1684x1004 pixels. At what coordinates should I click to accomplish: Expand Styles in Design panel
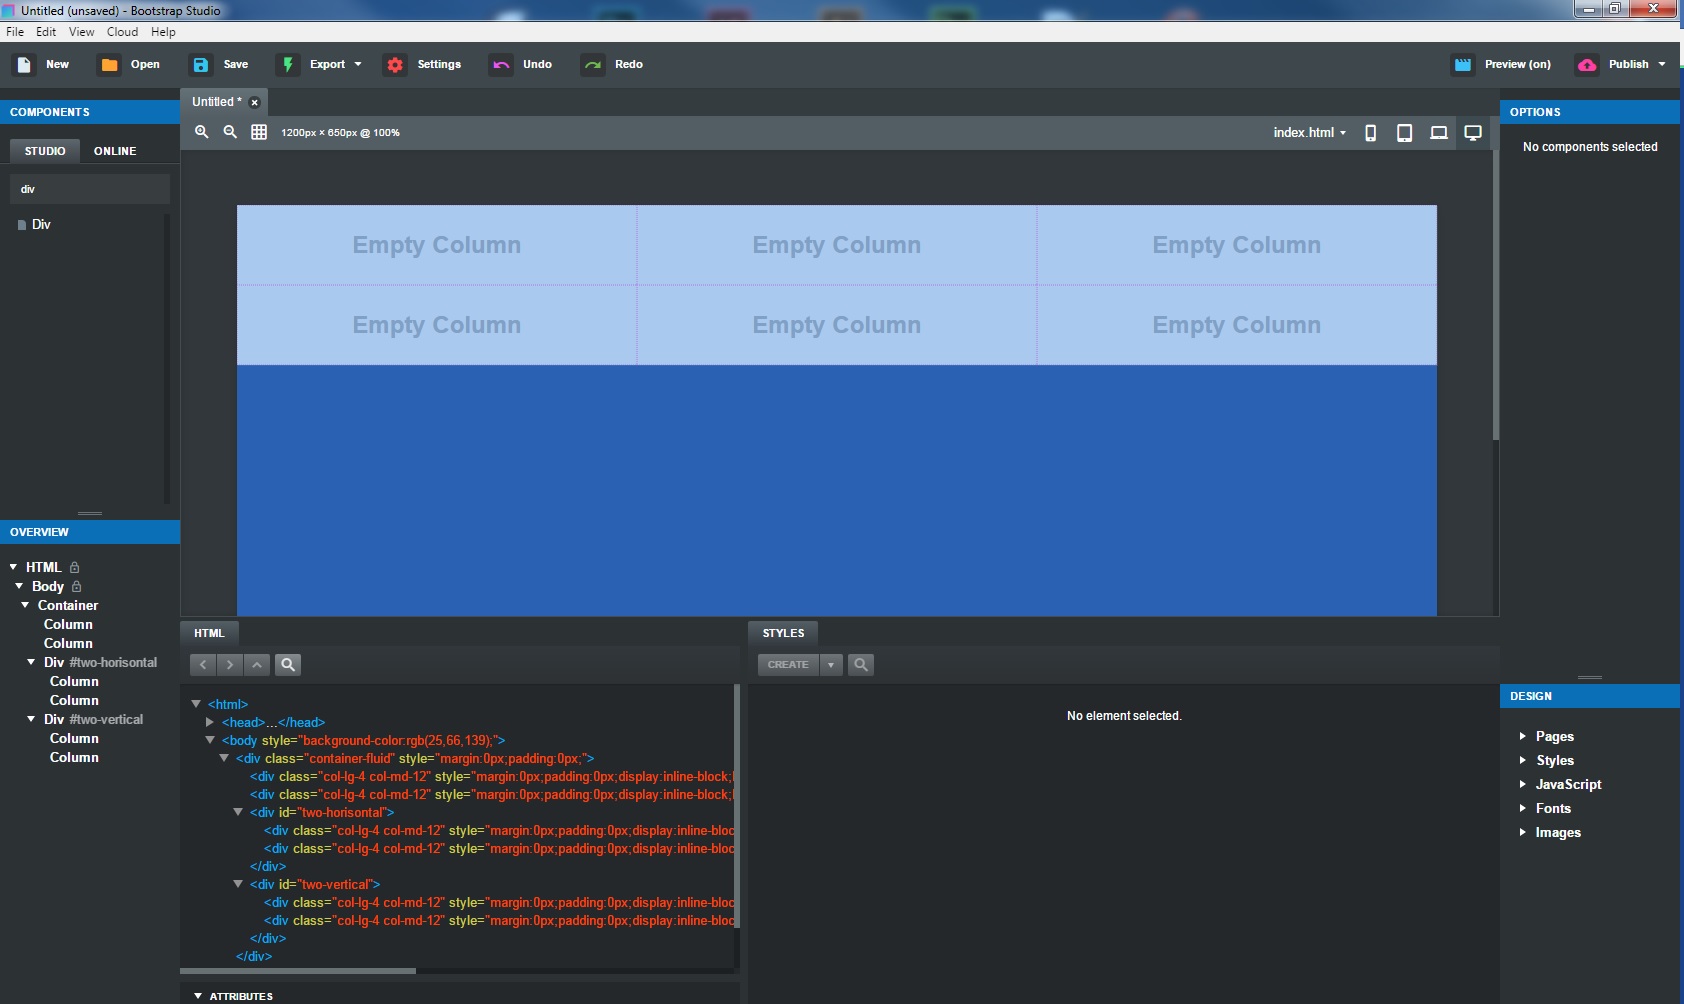pos(1523,760)
